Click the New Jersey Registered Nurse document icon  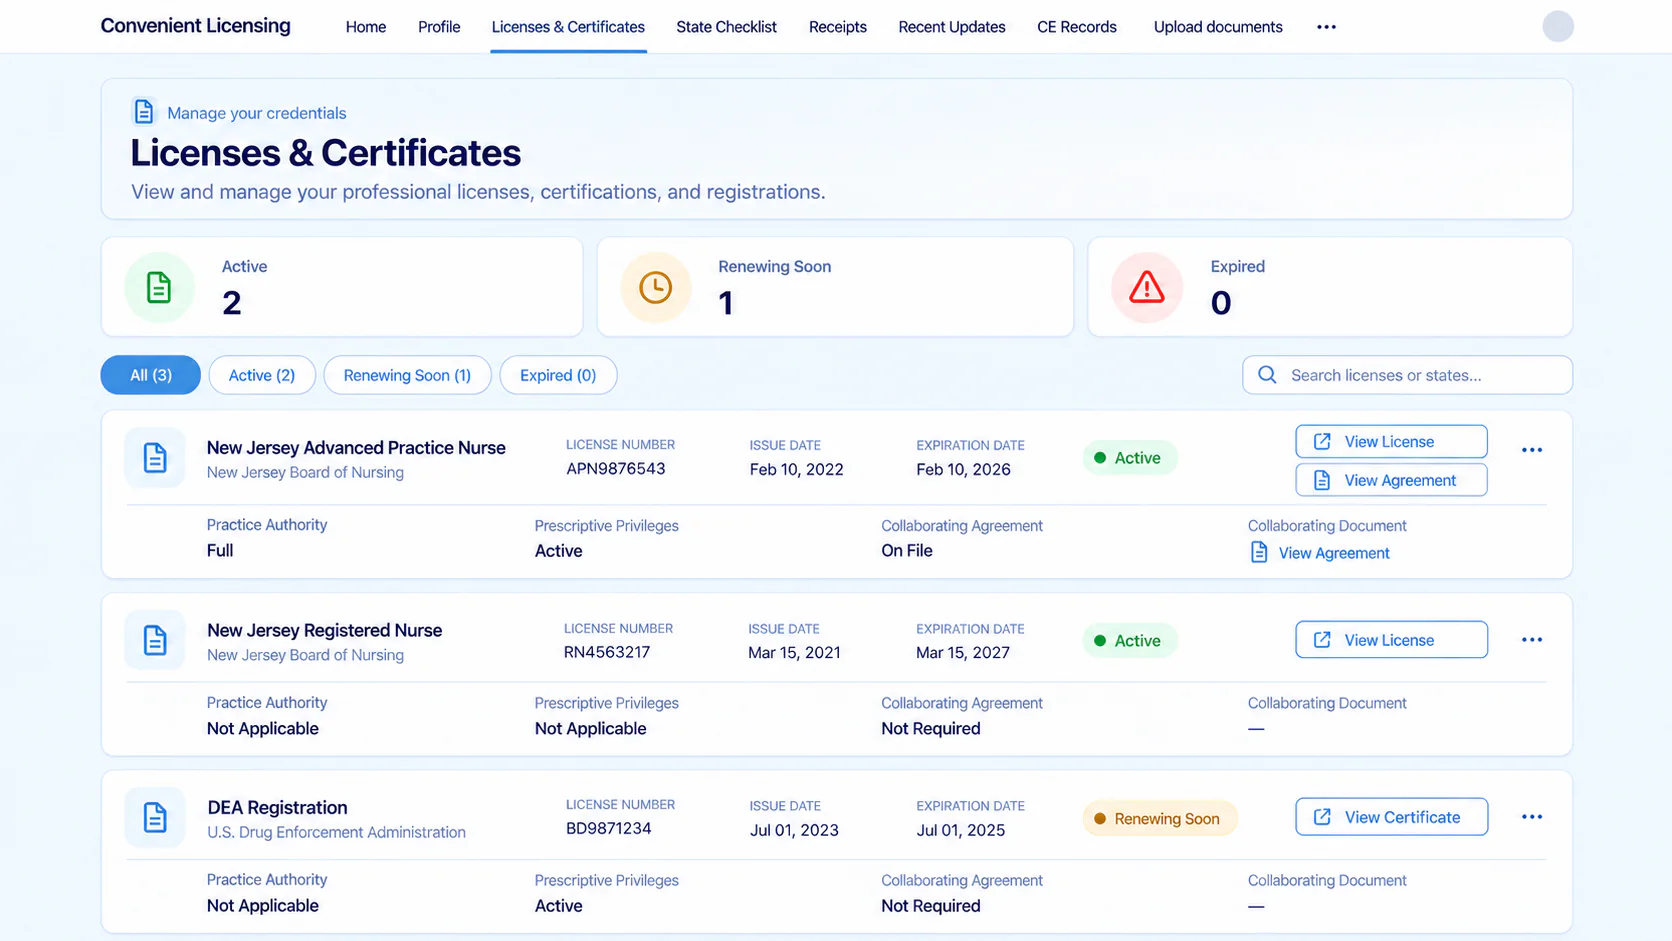click(x=155, y=640)
